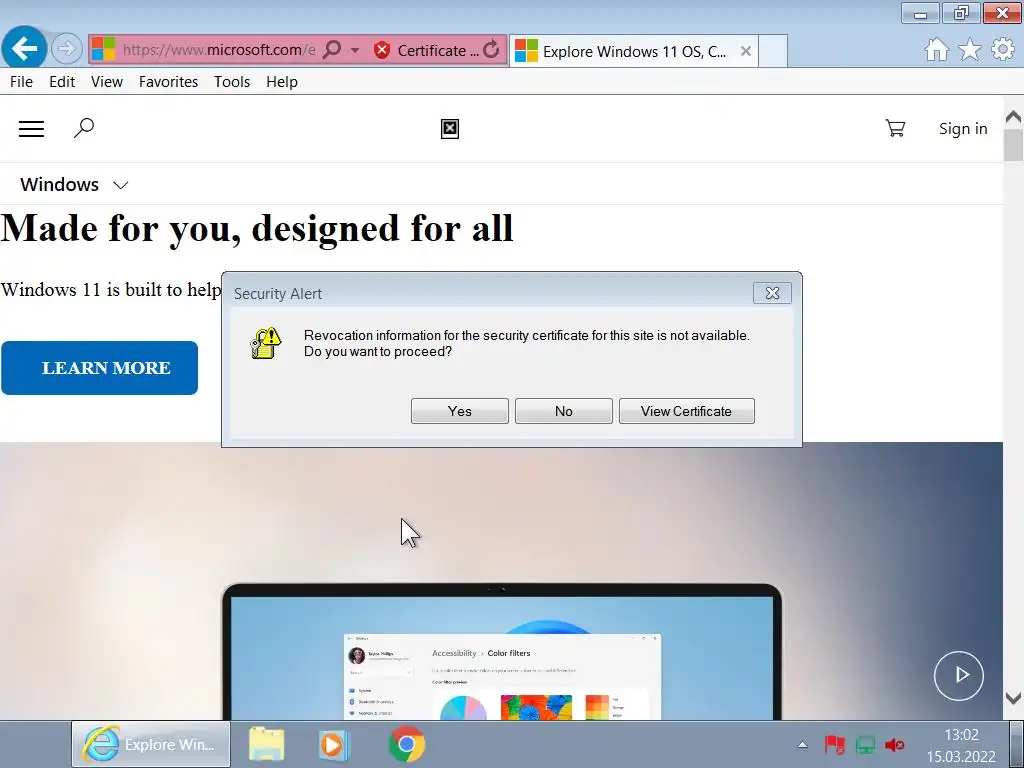Click the network tray icon
This screenshot has width=1024, height=768.
[865, 745]
